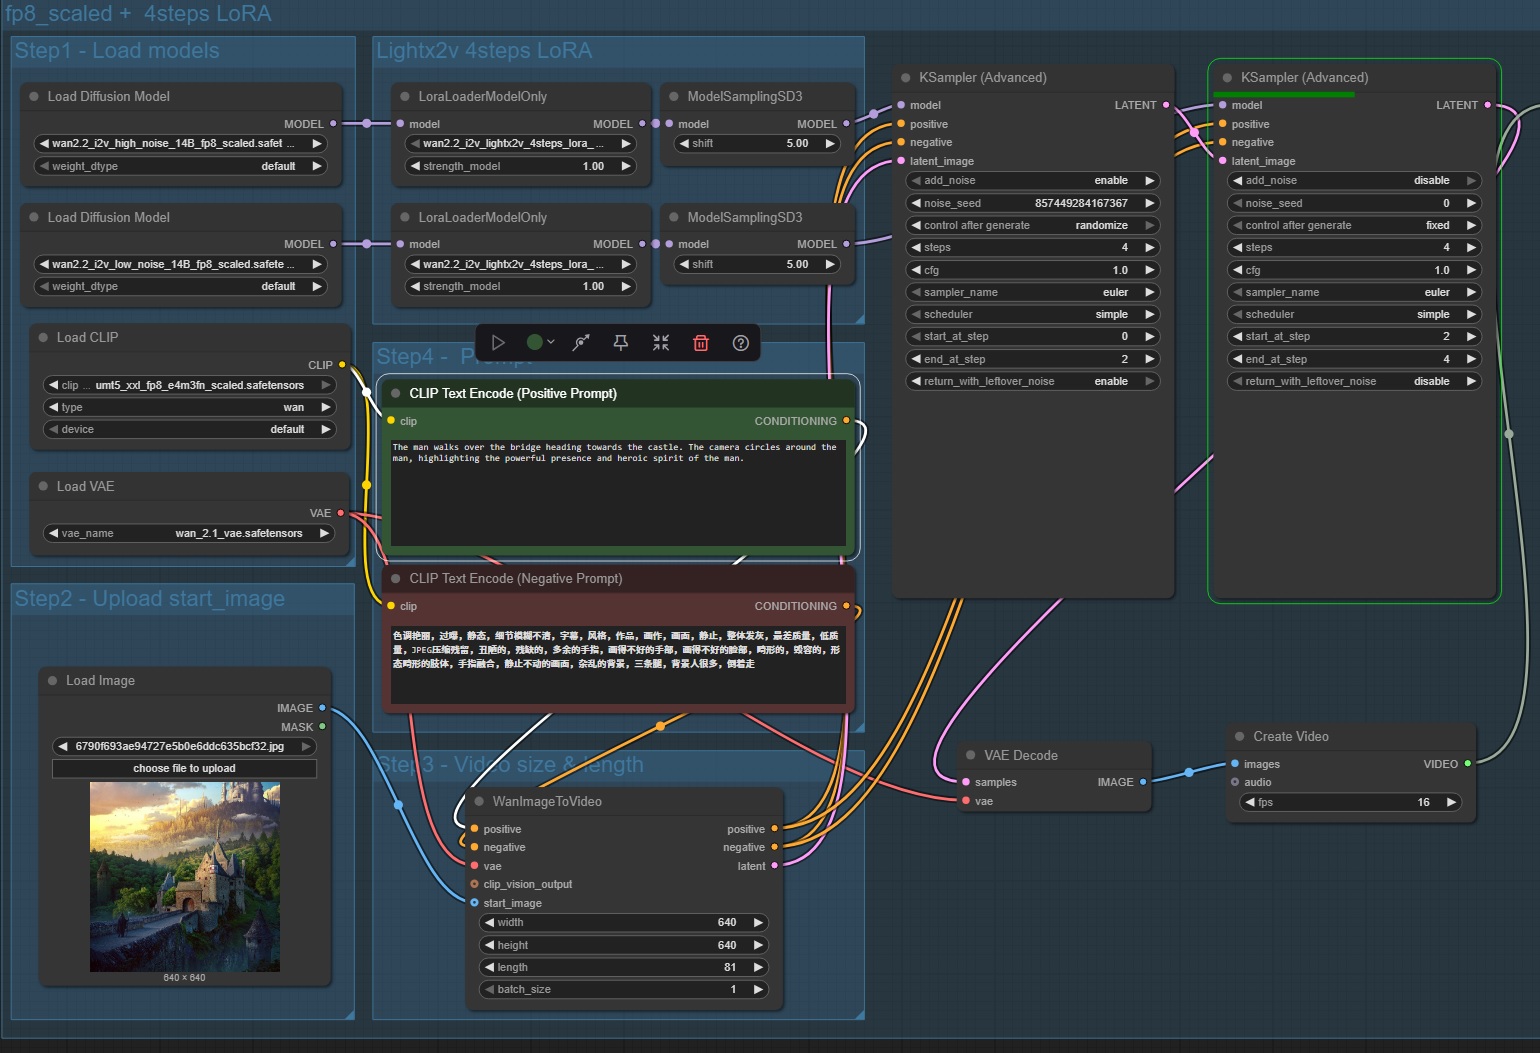Select the Lightx2v 4steps LoRA group title
This screenshot has width=1540, height=1053.
coord(484,51)
